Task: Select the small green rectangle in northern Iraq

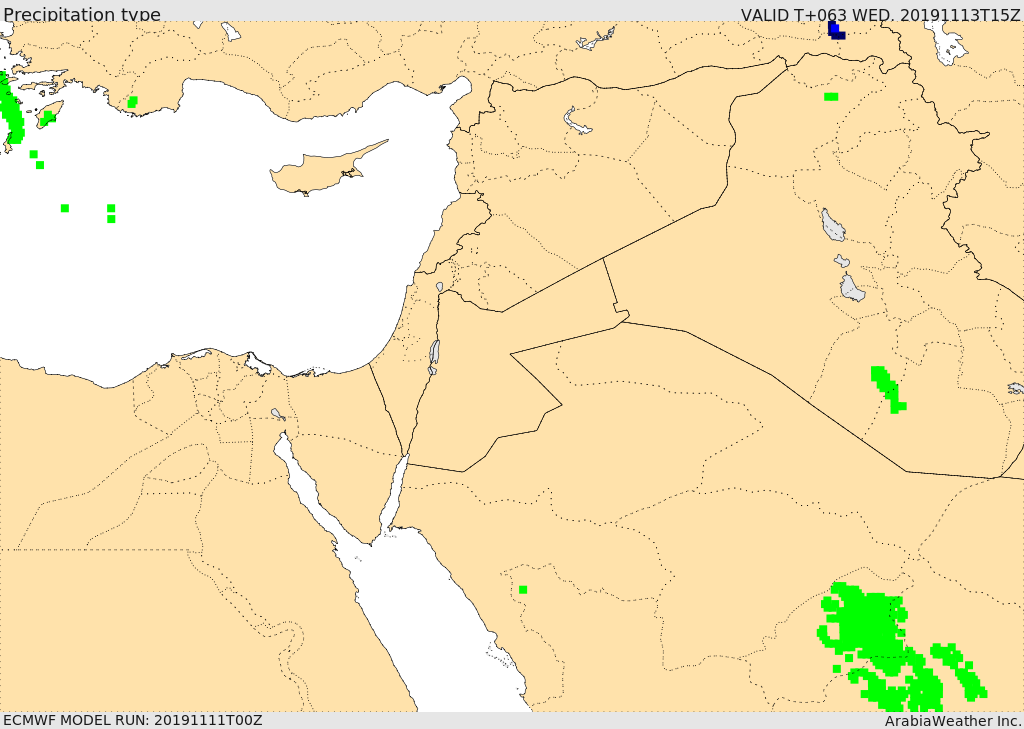Action: click(x=831, y=97)
